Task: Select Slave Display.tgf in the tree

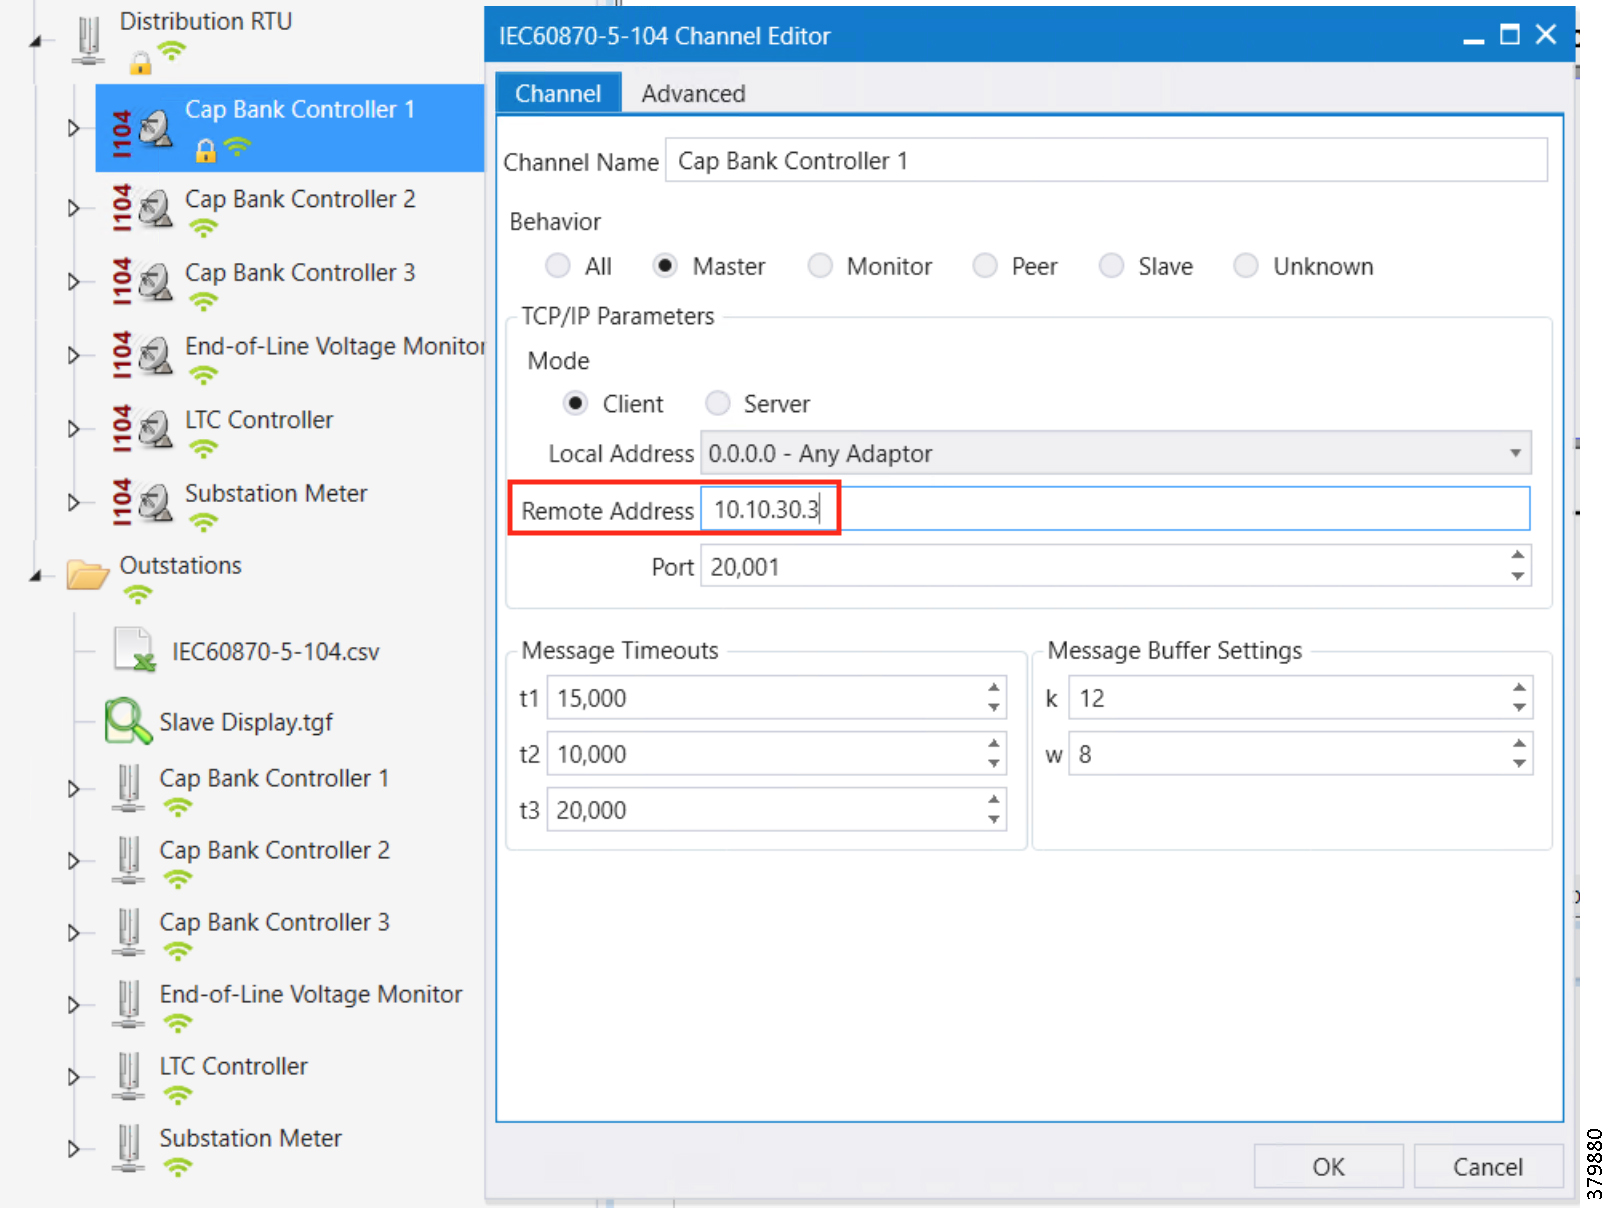Action: 246,722
